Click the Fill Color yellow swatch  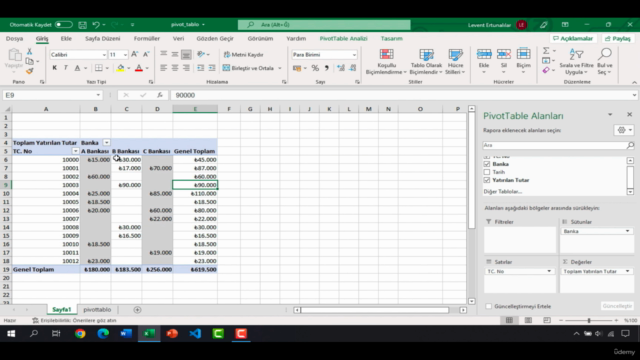point(120,68)
